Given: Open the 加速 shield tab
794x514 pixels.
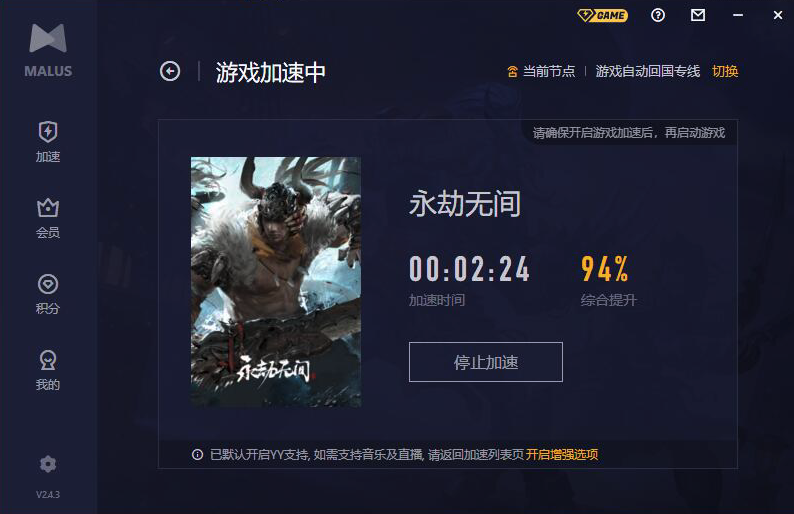Looking at the screenshot, I should (48, 142).
